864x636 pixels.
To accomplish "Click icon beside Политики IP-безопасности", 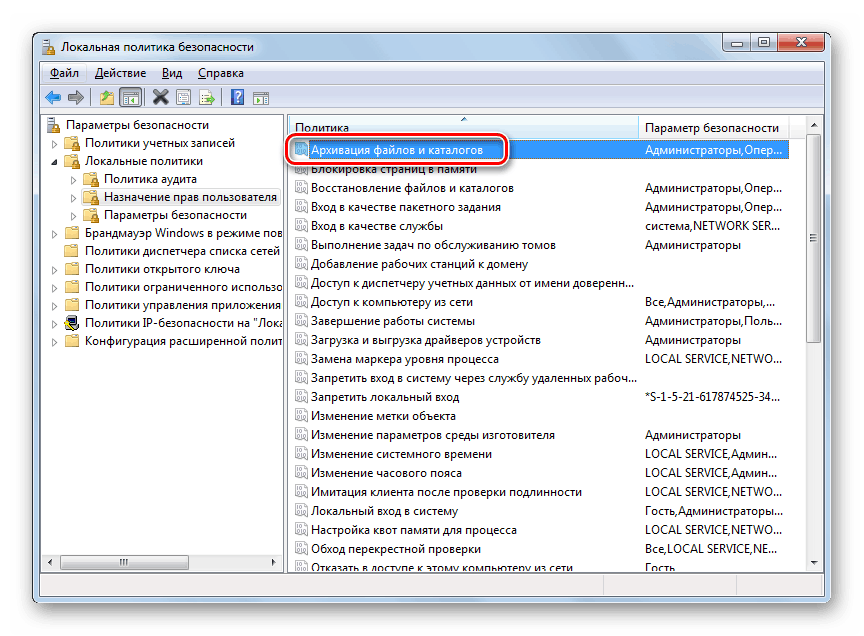I will 72,323.
